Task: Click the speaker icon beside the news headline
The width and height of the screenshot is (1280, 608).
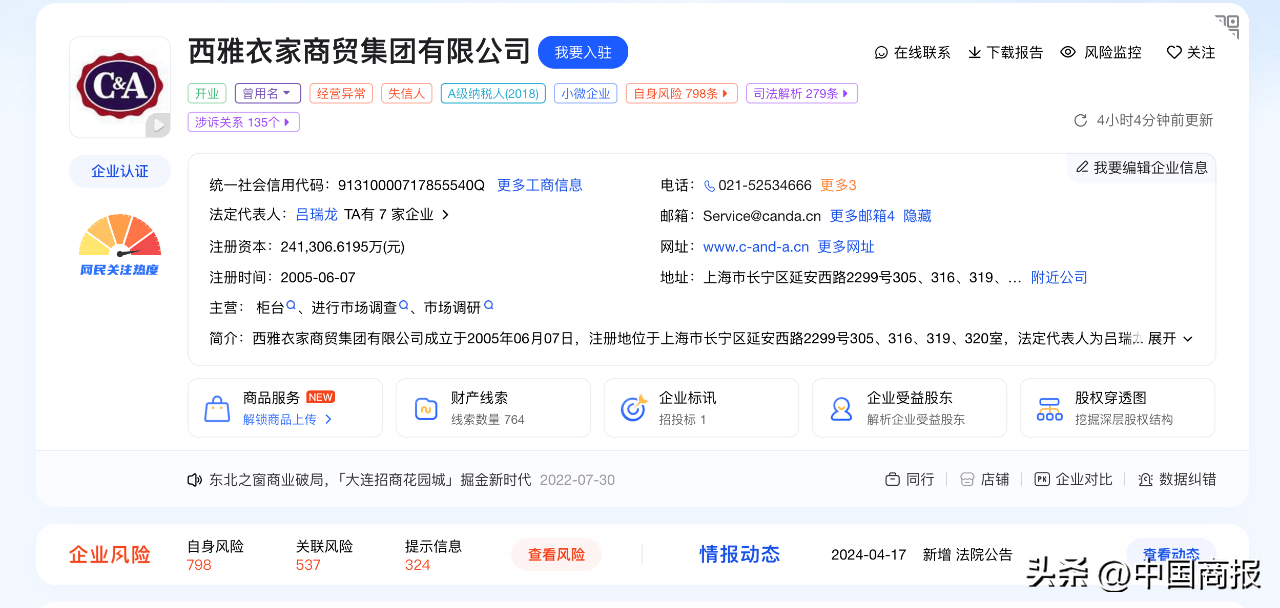Action: point(195,480)
